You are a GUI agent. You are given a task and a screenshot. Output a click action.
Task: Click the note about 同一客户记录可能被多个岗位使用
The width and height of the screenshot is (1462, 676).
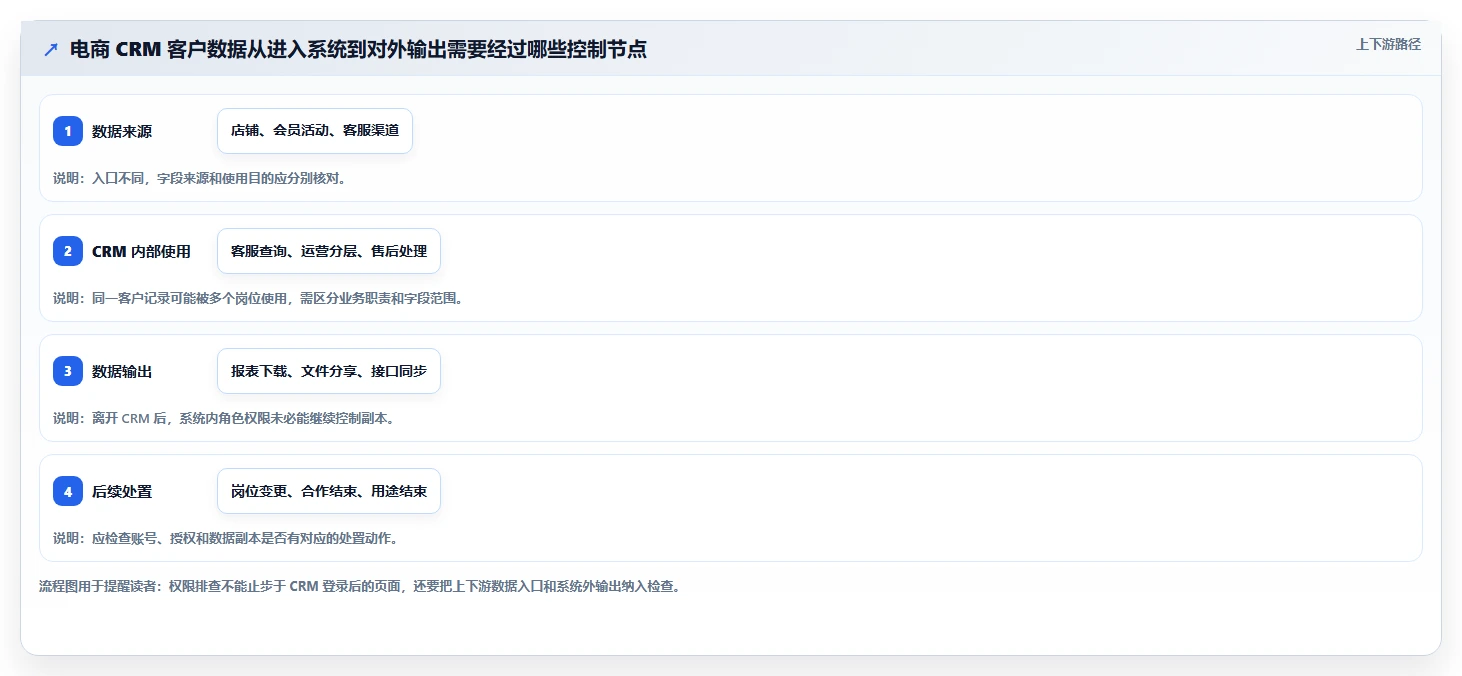click(258, 298)
